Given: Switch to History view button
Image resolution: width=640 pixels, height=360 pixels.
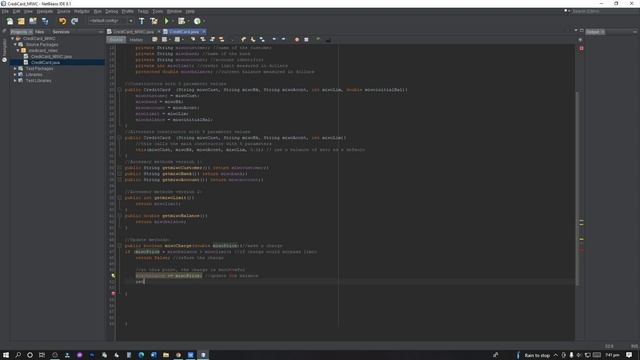Looking at the screenshot, I should pyautogui.click(x=136, y=40).
